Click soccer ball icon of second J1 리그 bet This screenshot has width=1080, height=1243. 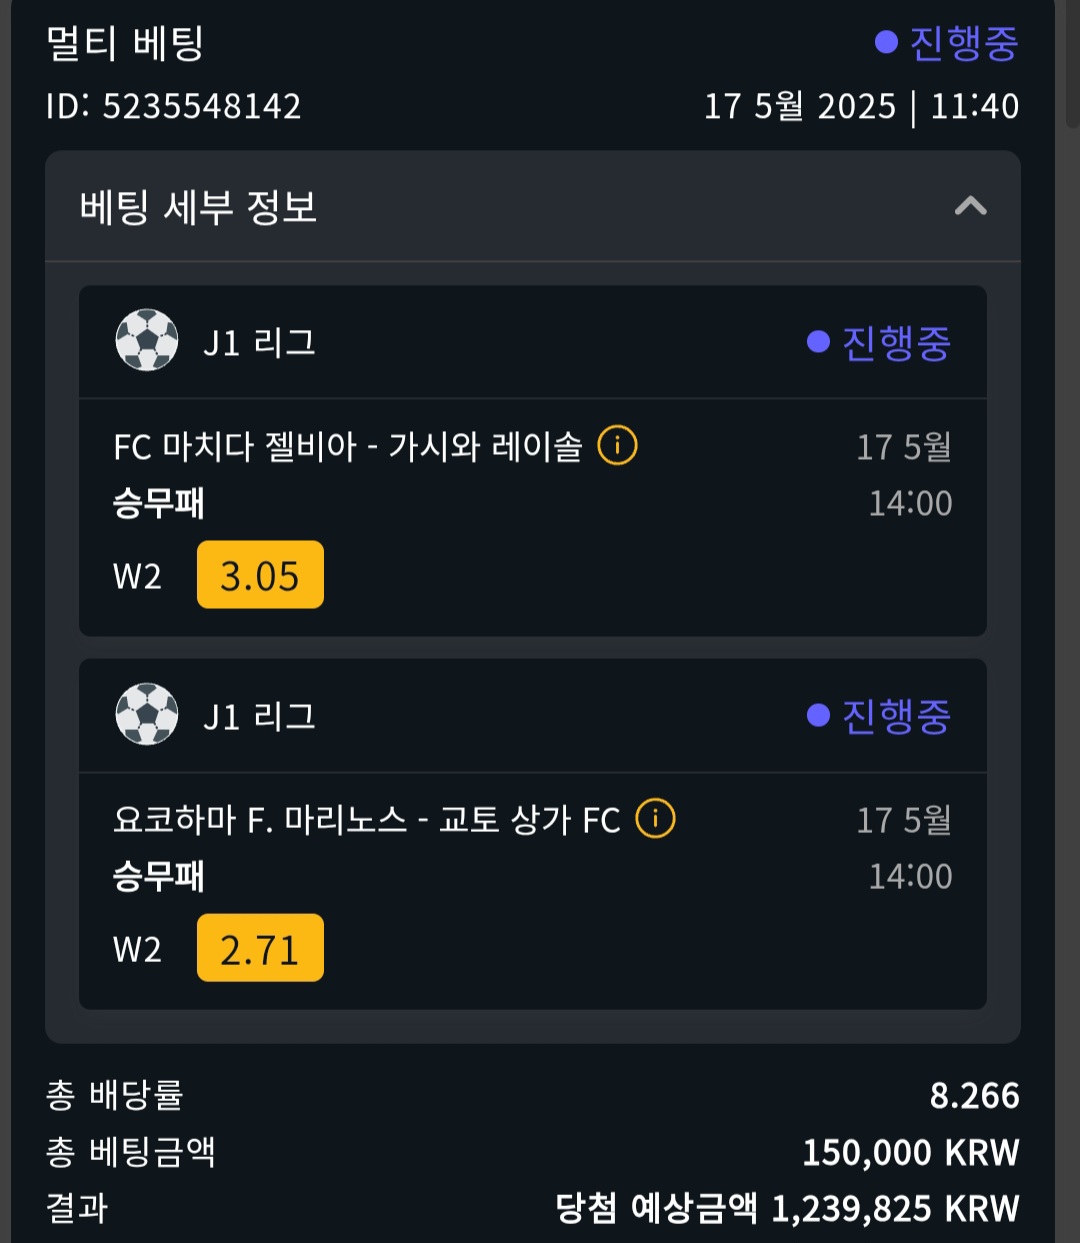point(147,715)
